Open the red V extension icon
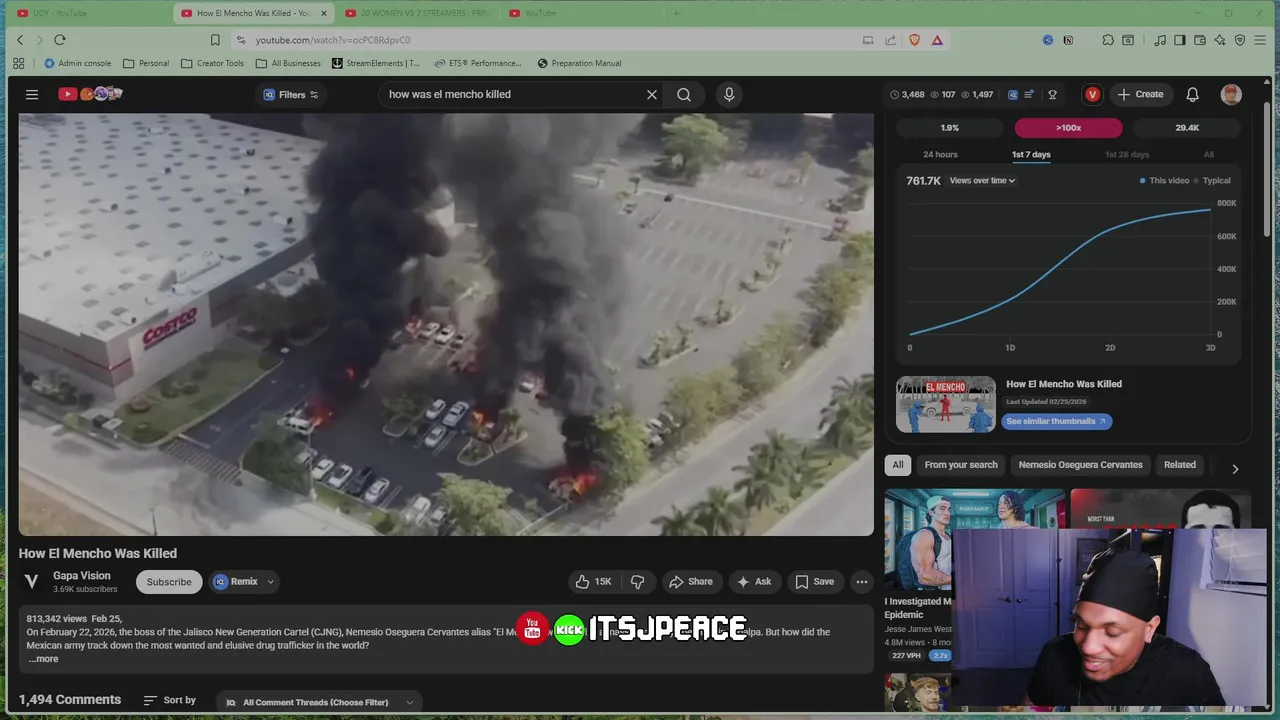Image resolution: width=1280 pixels, height=720 pixels. (1092, 94)
